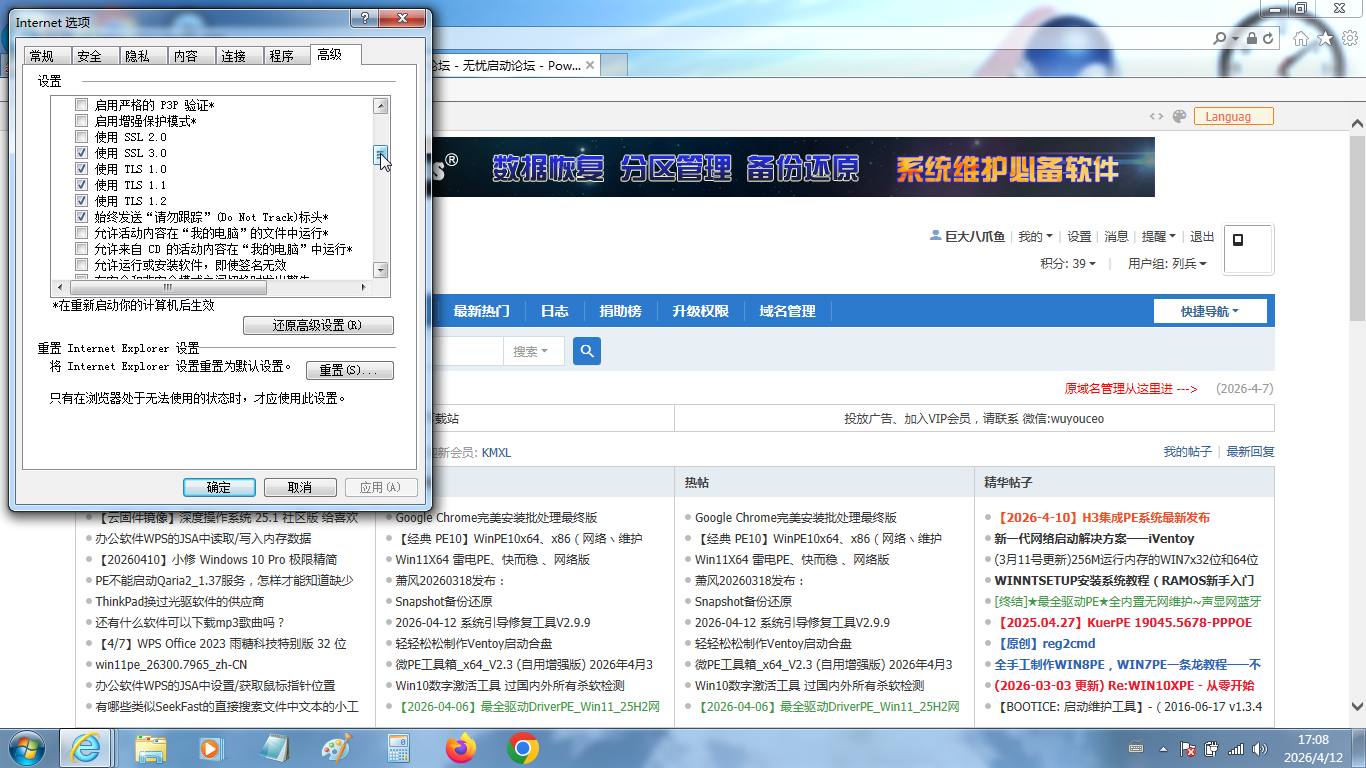
Task: Open the palette theme switcher icon
Action: 1179,116
